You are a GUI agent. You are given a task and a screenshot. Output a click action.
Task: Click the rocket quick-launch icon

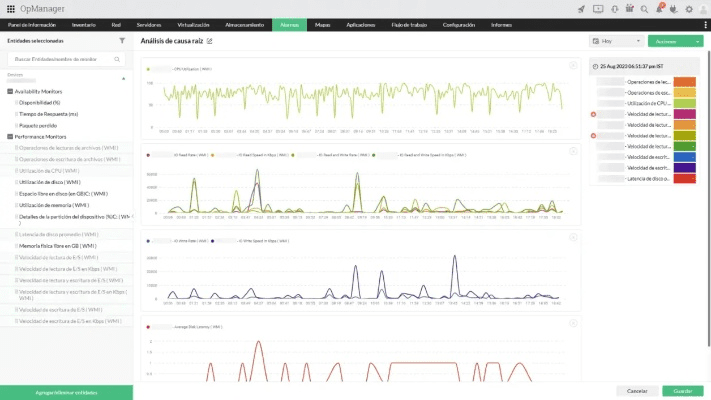(582, 9)
